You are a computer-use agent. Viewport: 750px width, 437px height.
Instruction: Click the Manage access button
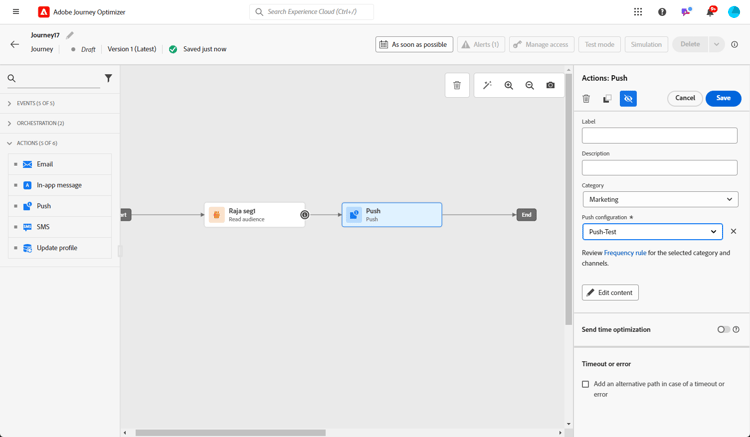tap(541, 44)
